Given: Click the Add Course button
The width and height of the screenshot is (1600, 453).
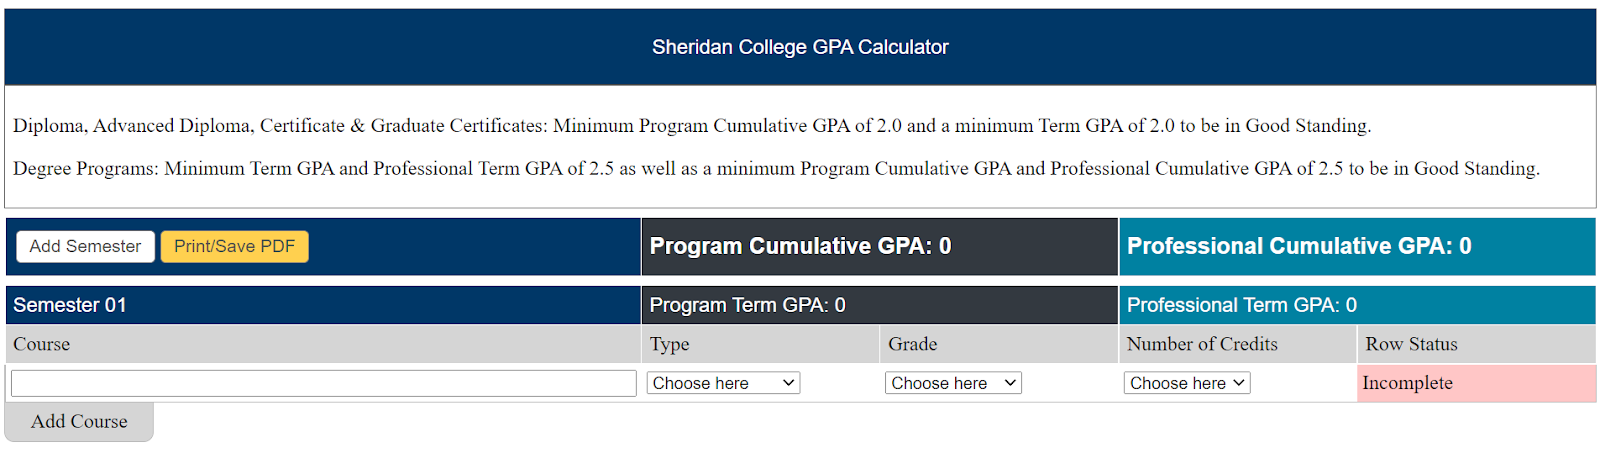Looking at the screenshot, I should click(79, 422).
